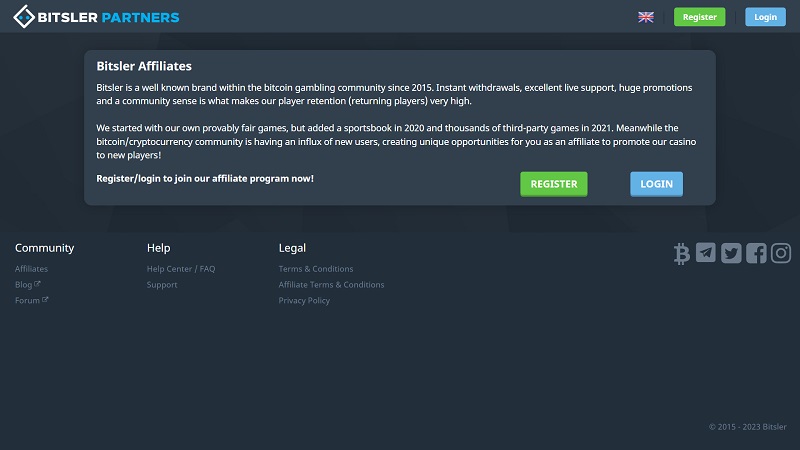
Task: Open the plain Terms & Conditions link
Action: pos(316,269)
